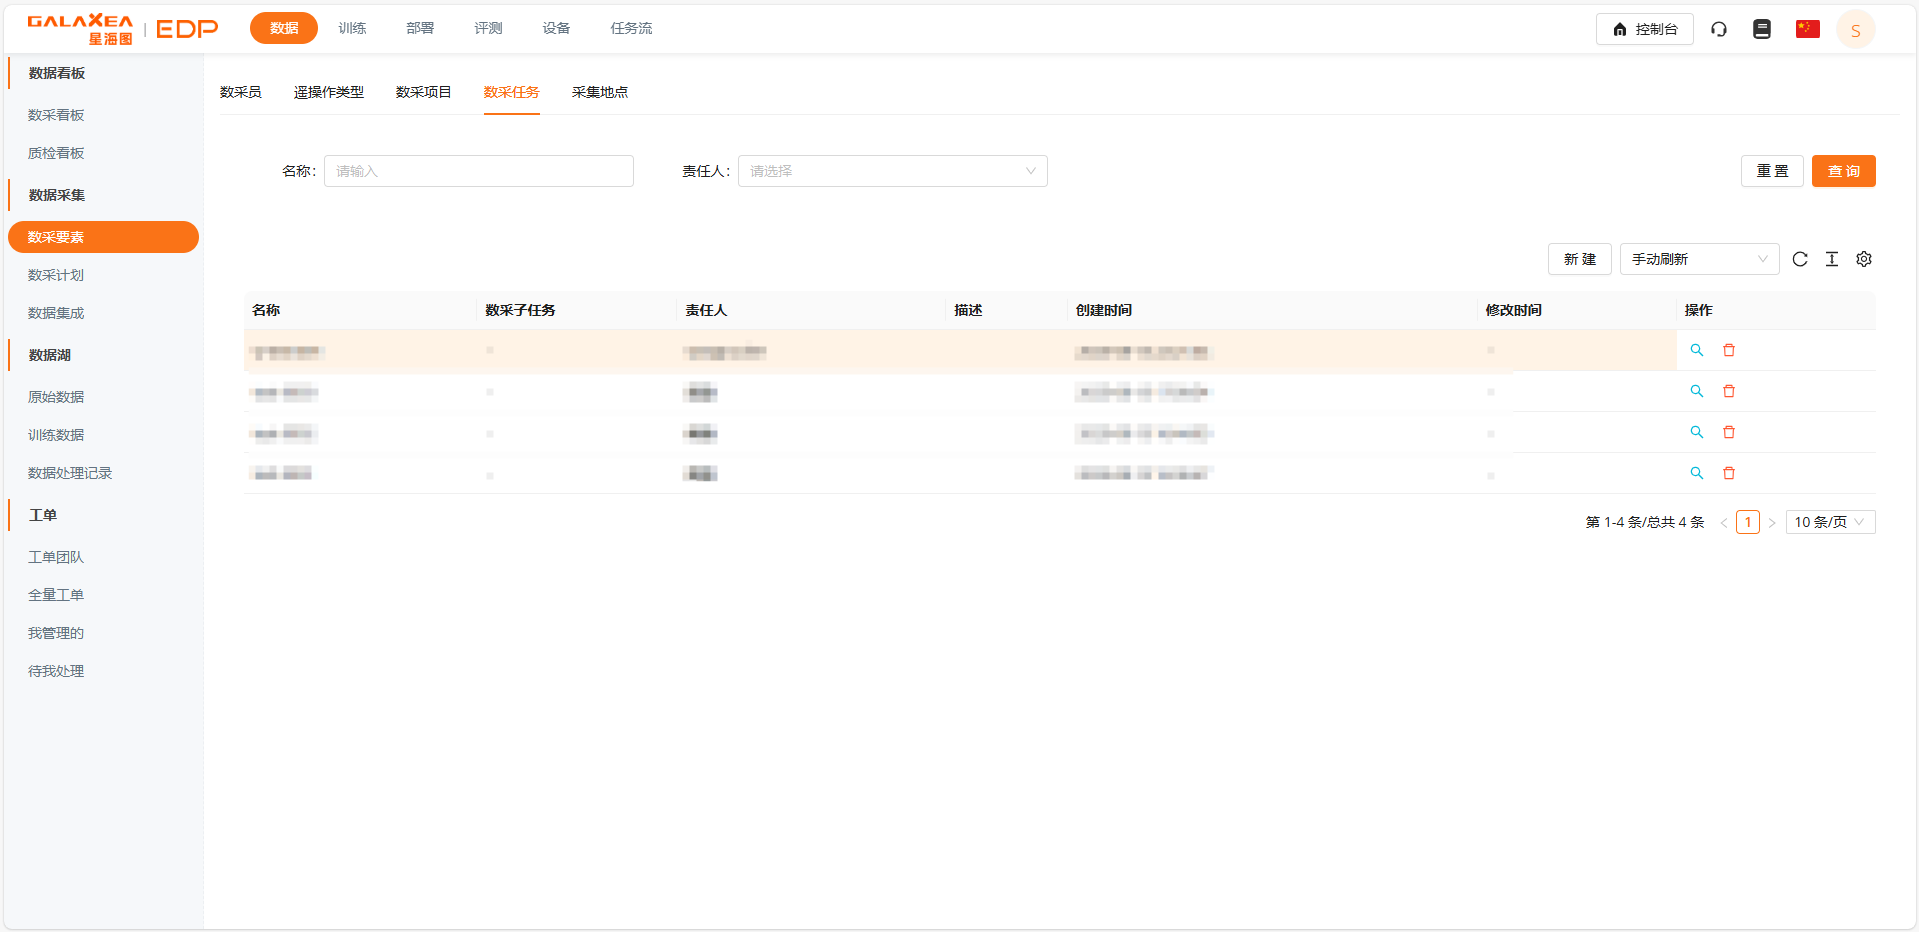Open 数采计划 in the sidebar
Screen dimensions: 1919x932
tap(56, 275)
